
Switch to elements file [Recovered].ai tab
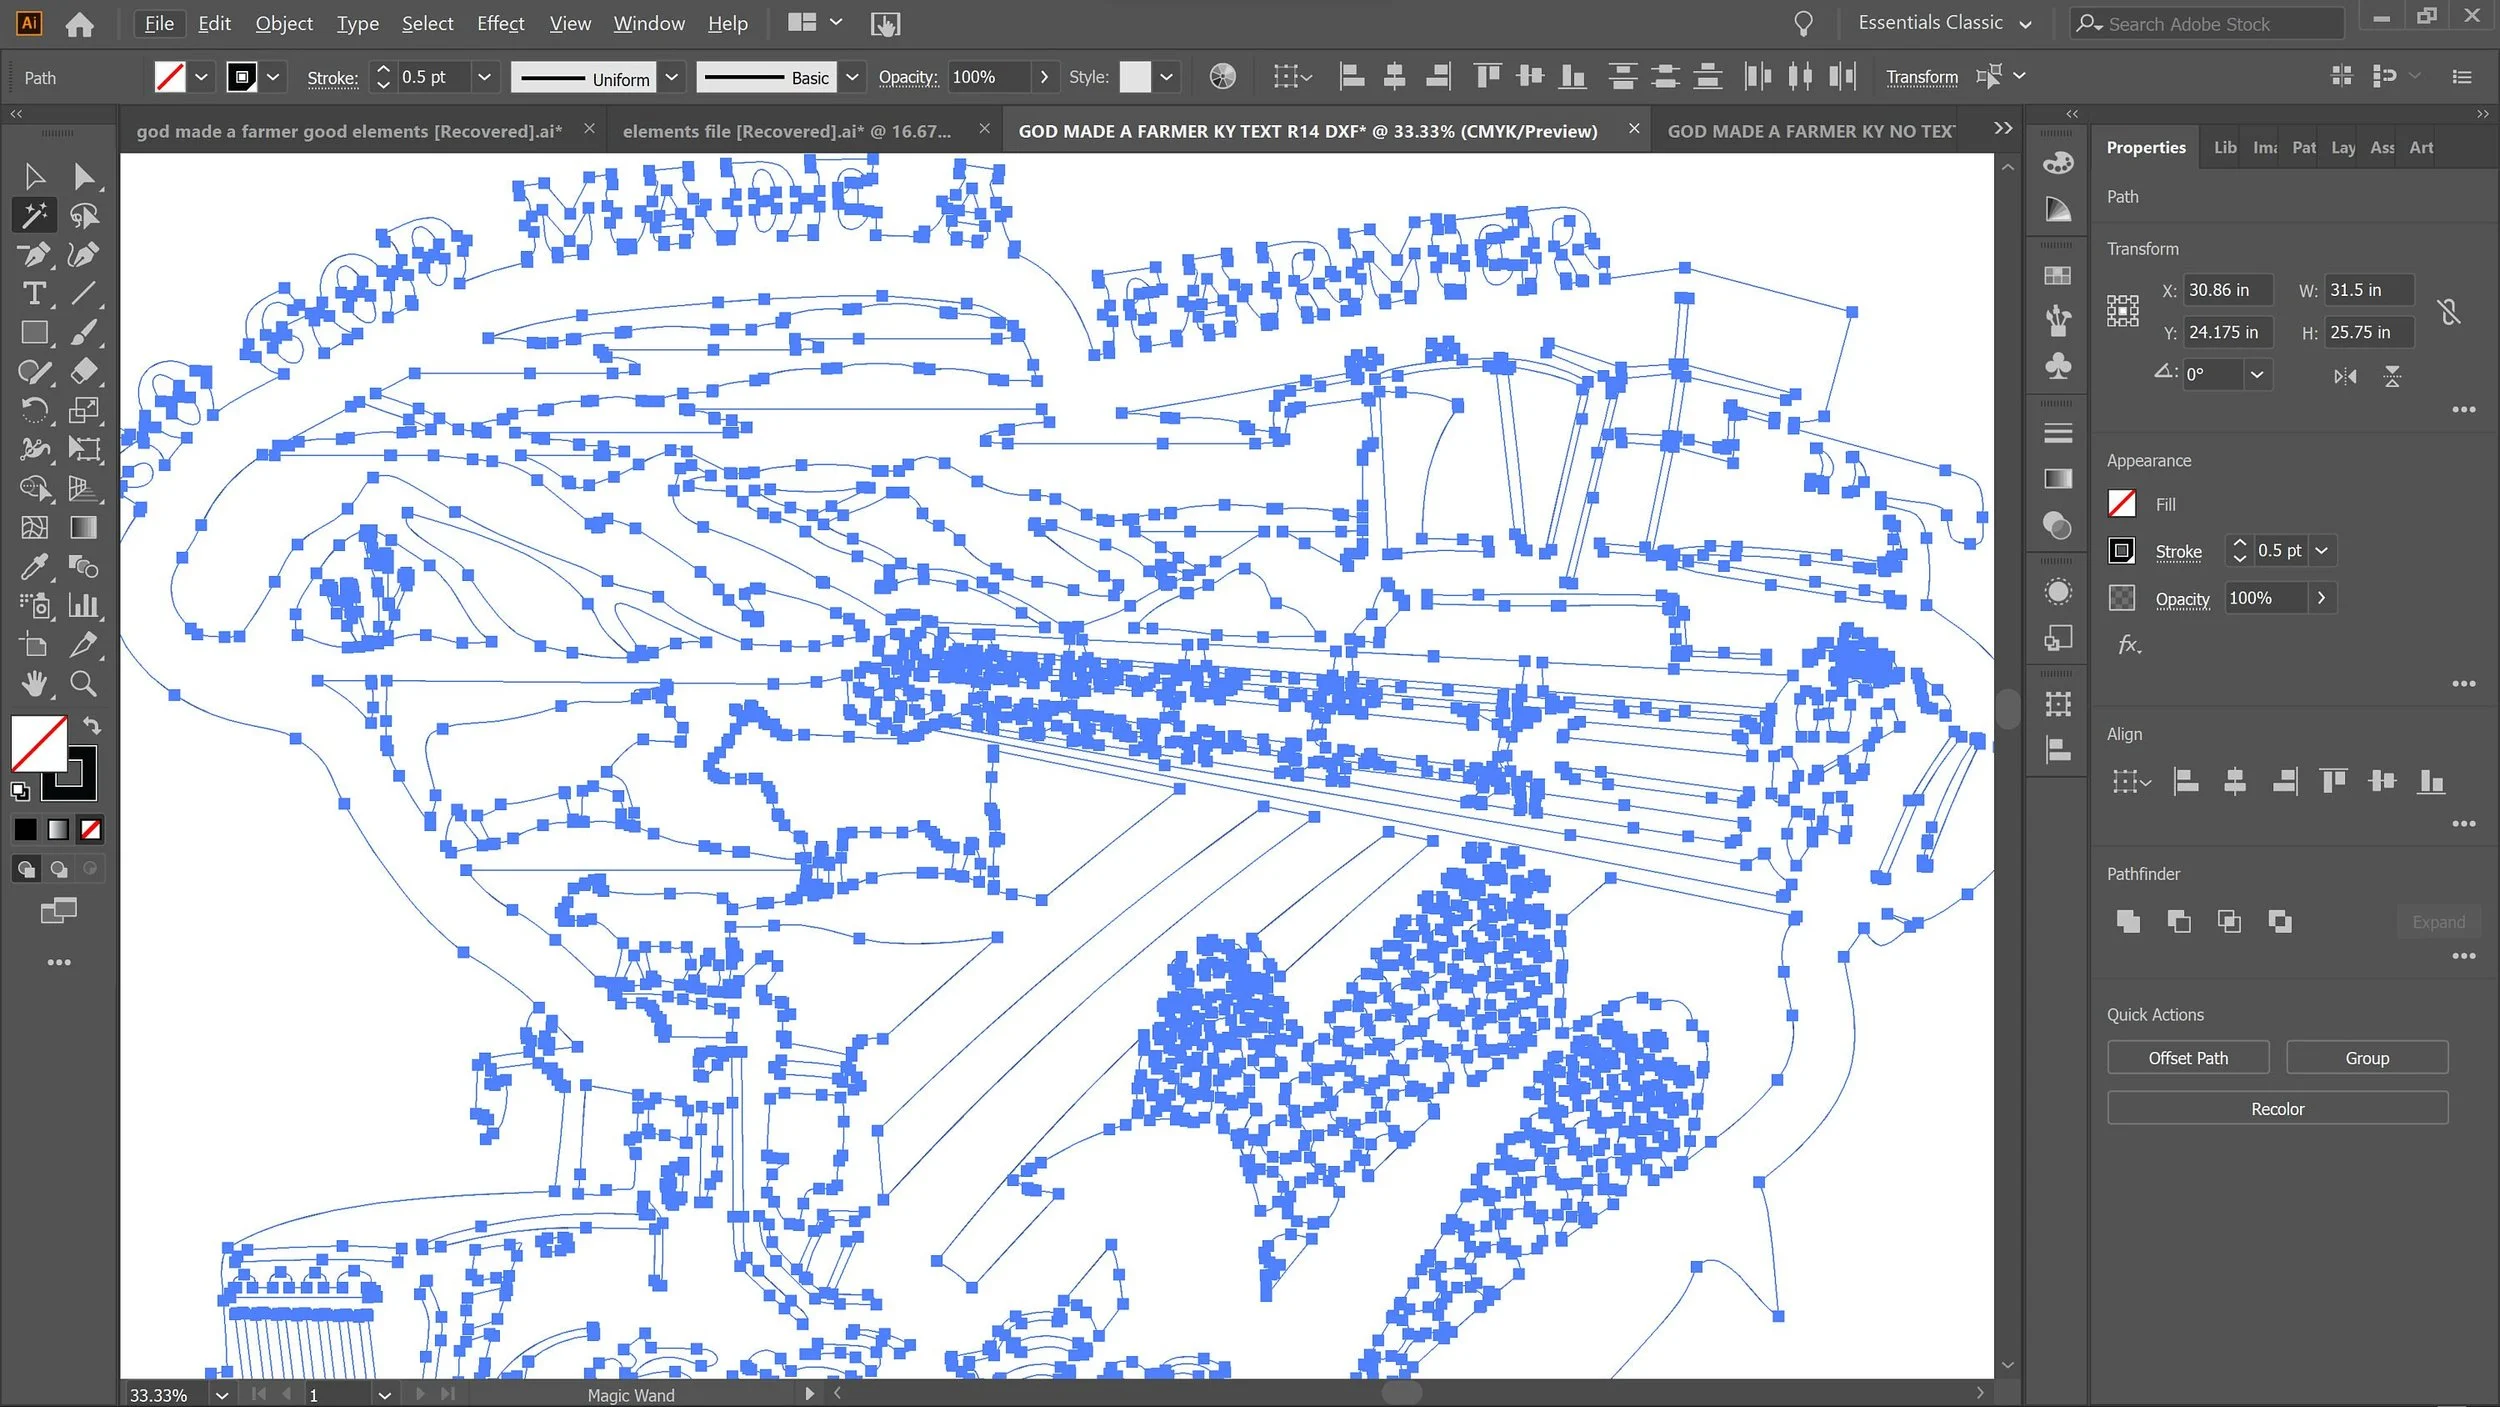click(787, 131)
